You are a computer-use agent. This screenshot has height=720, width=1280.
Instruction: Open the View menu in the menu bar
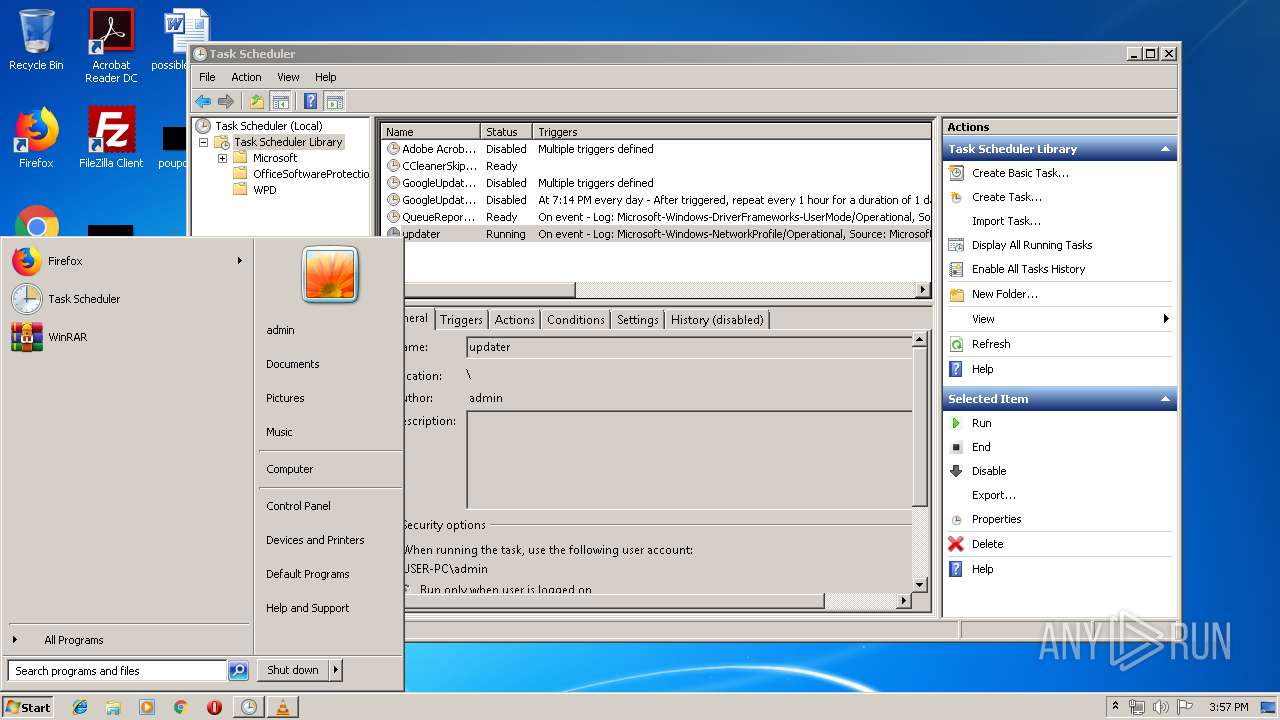288,77
